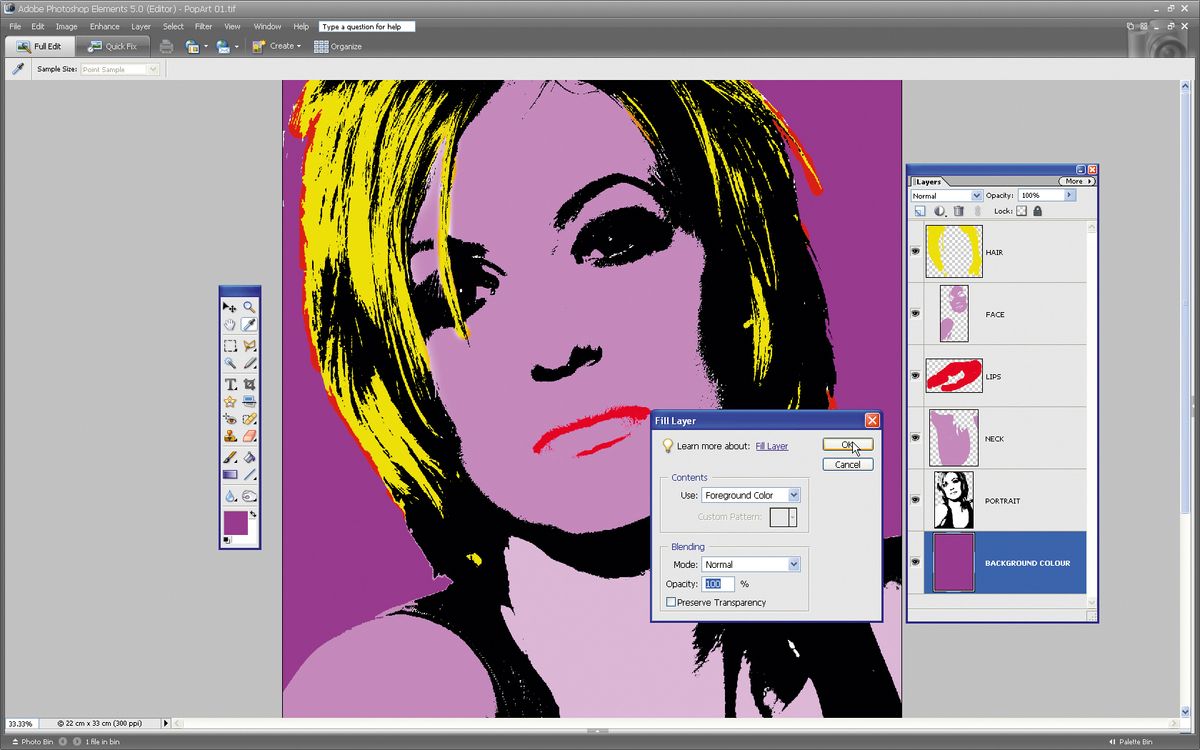Click the 'Type a question for help' field
This screenshot has width=1200, height=750.
click(366, 26)
